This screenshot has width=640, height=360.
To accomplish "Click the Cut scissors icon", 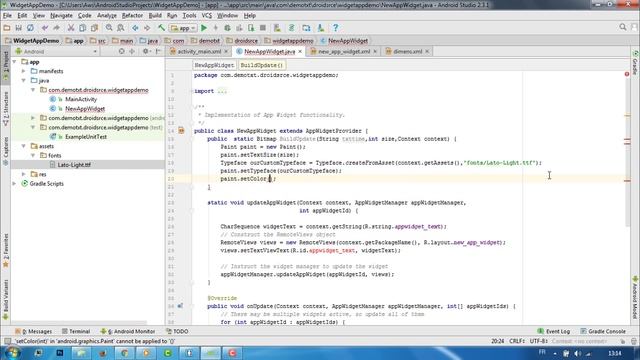I will (x=71, y=28).
